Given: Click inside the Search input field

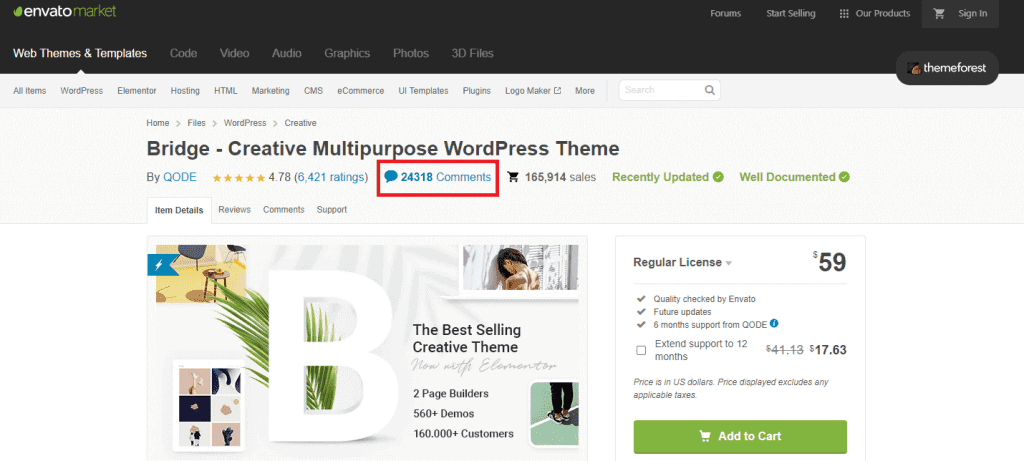Looking at the screenshot, I should coord(661,90).
